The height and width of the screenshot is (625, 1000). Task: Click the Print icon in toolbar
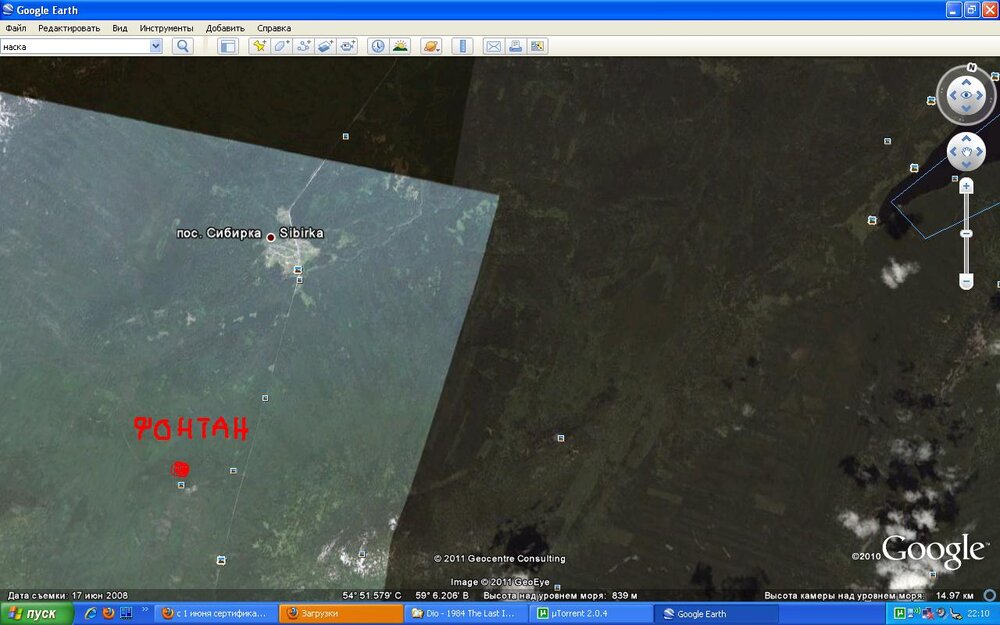coord(515,46)
